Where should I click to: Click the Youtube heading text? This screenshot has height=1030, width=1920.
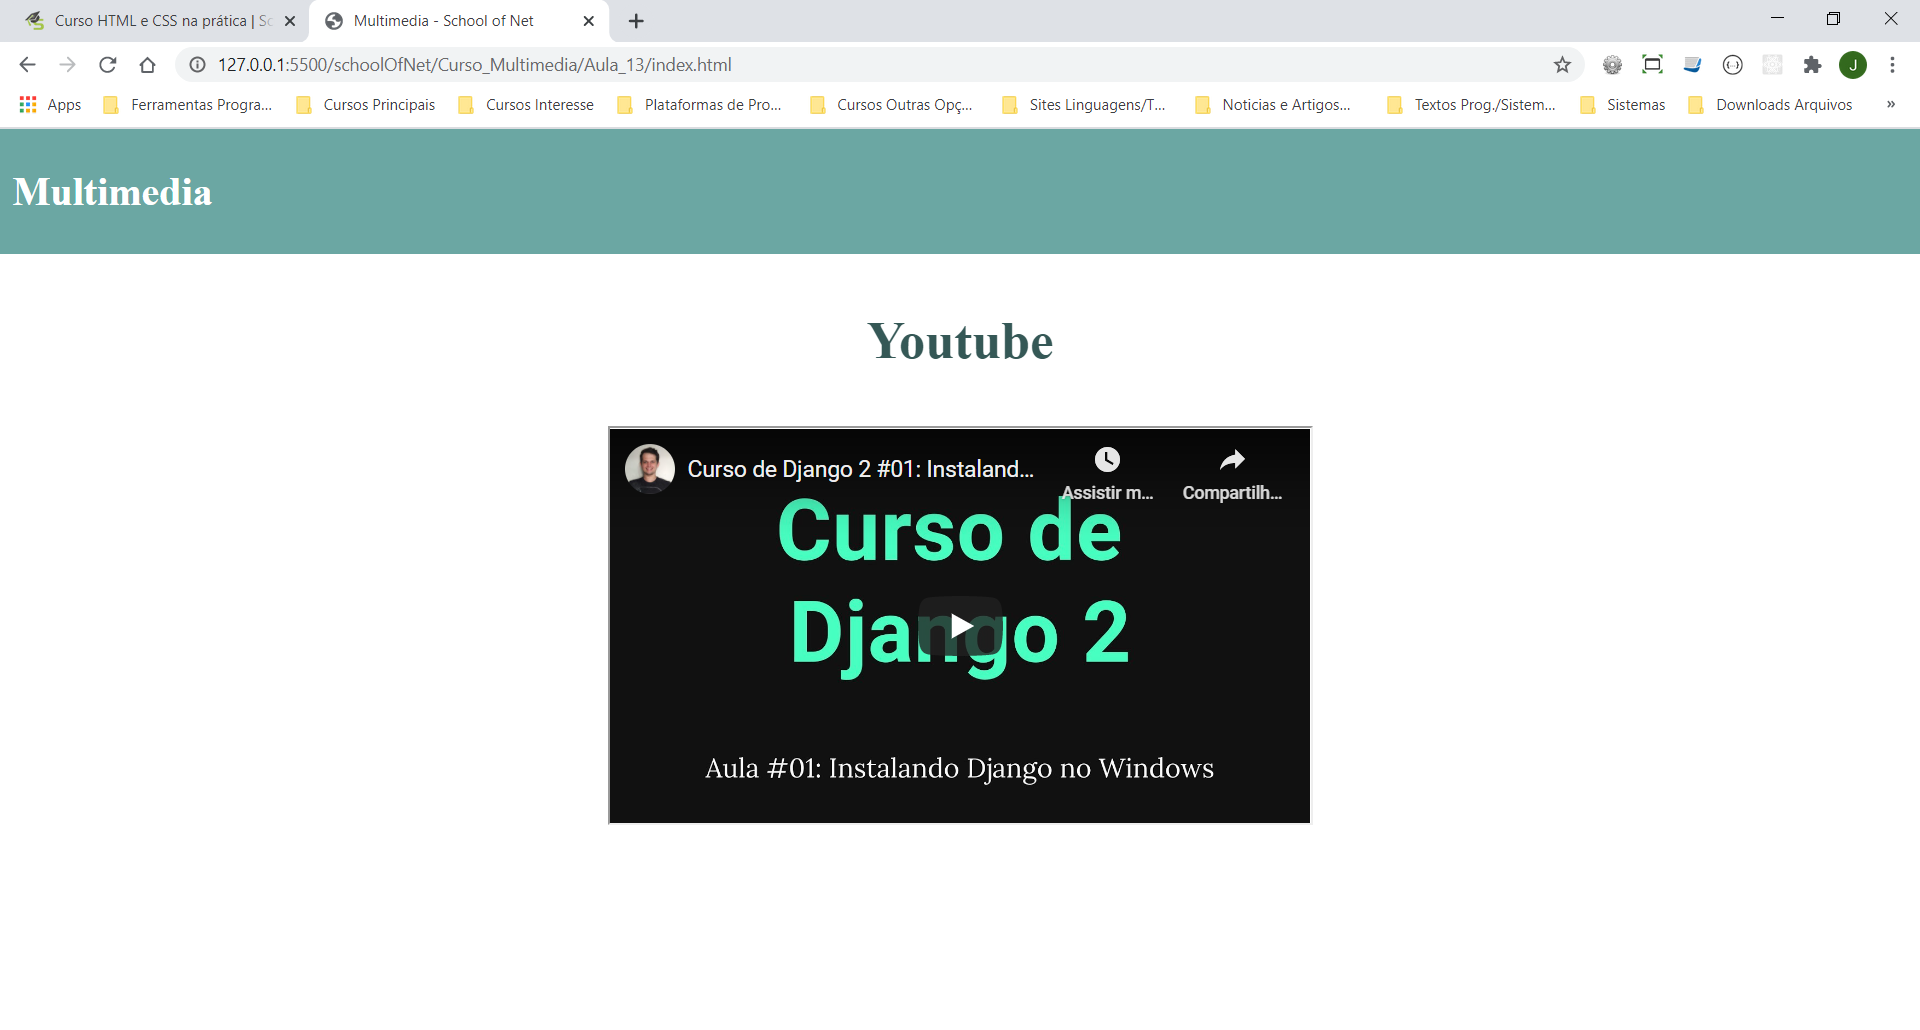coord(960,342)
